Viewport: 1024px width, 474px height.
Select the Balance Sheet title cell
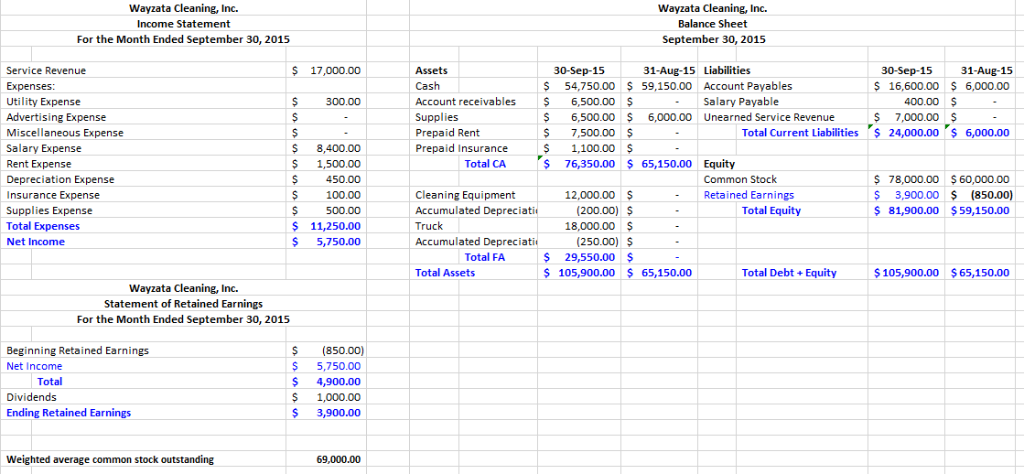pos(712,24)
